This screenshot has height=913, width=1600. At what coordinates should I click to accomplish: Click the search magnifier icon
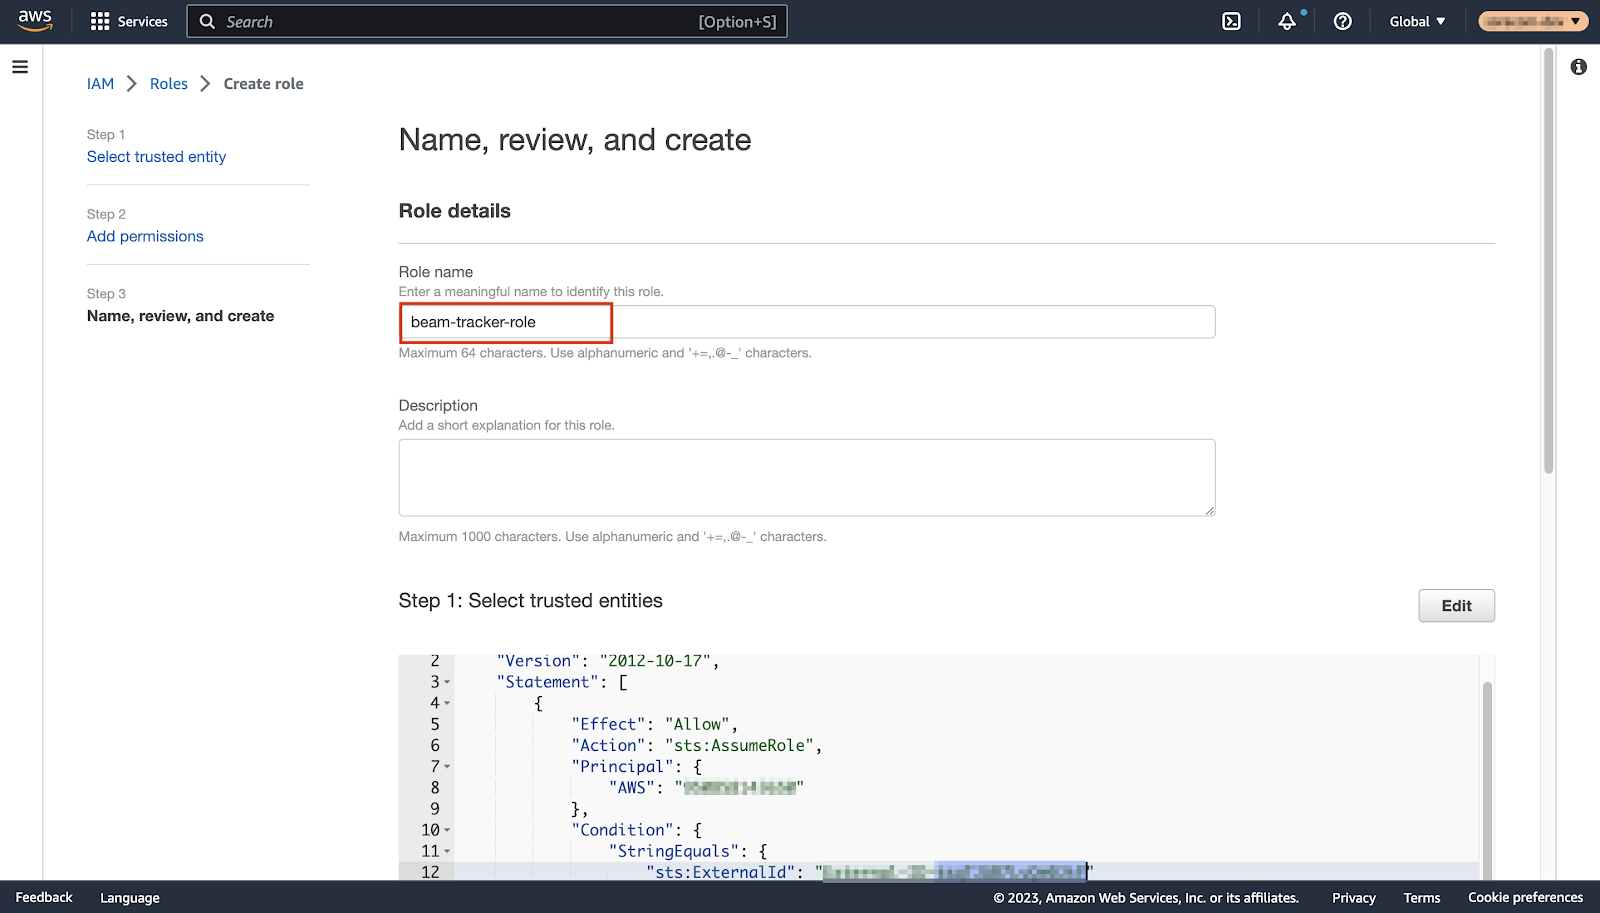pyautogui.click(x=207, y=21)
